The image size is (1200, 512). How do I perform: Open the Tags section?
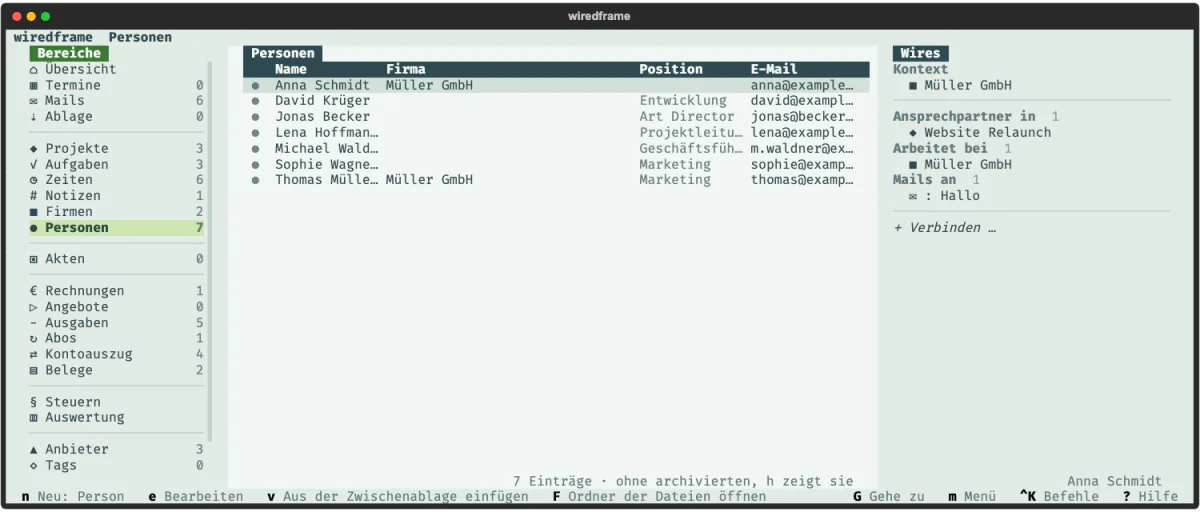pos(117,465)
